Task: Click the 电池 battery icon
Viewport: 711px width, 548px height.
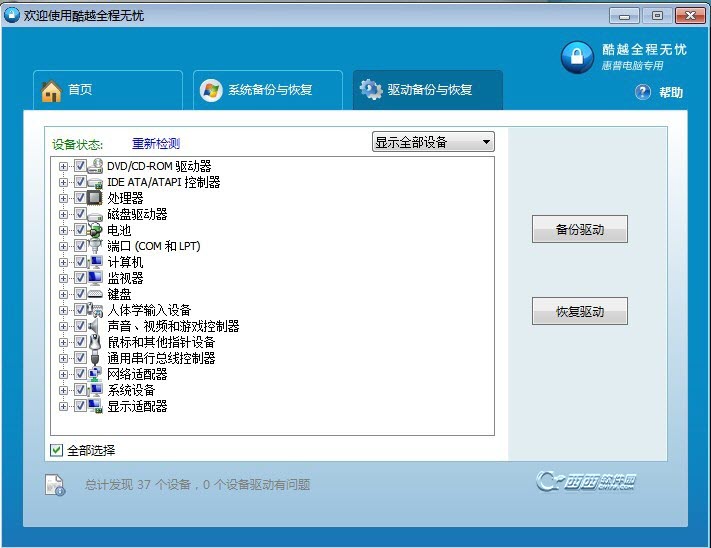Action: [x=95, y=230]
